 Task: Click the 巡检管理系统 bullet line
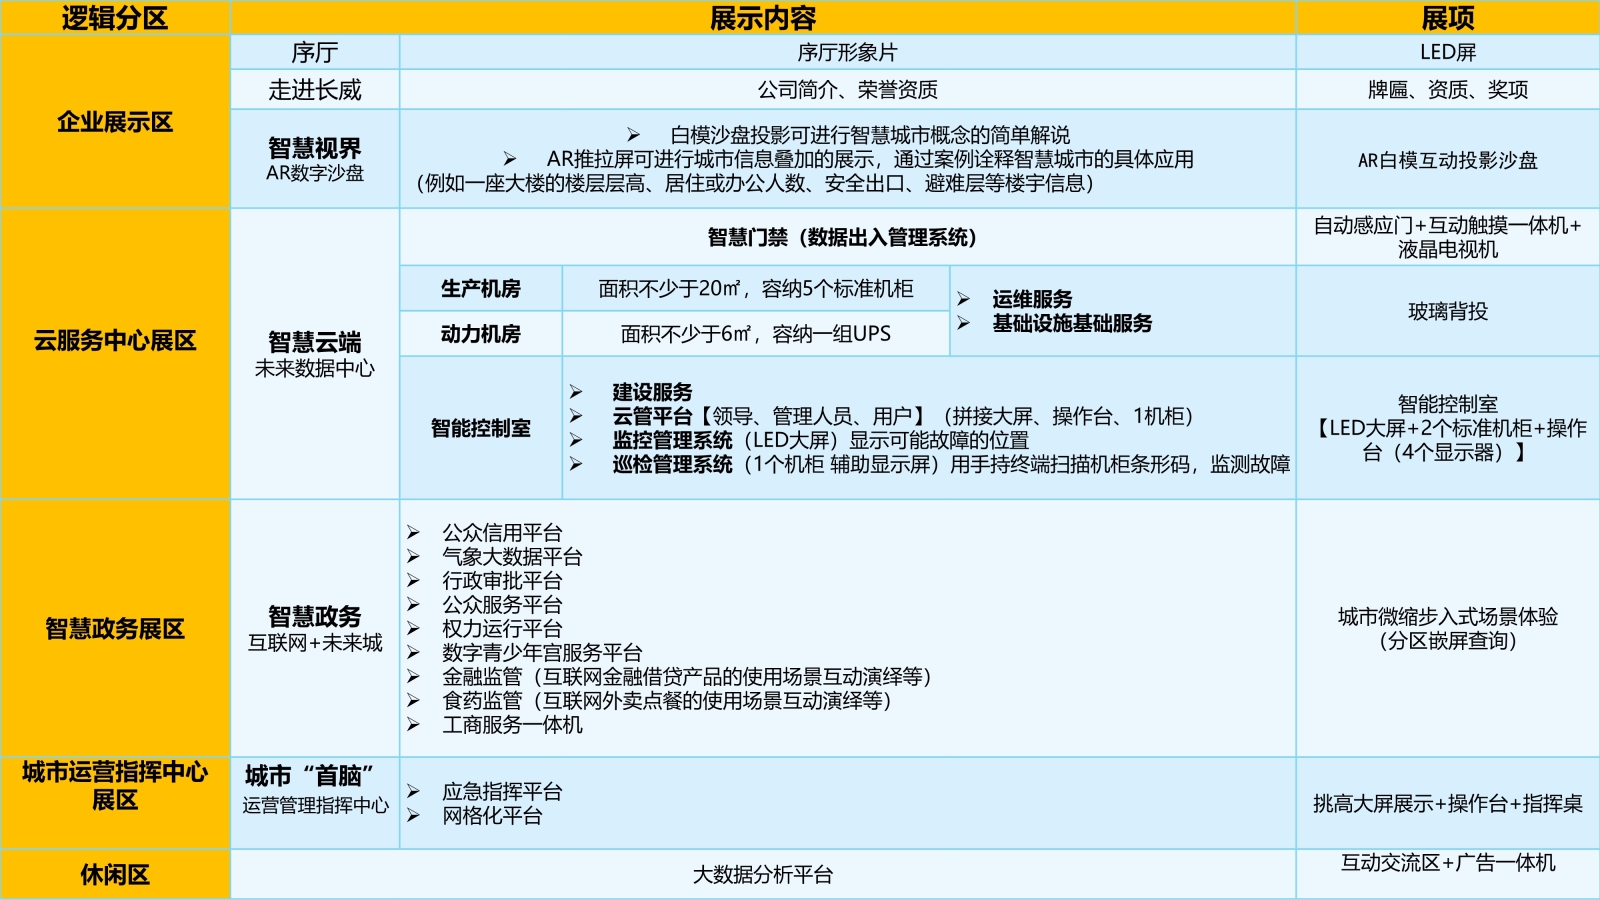tap(930, 464)
